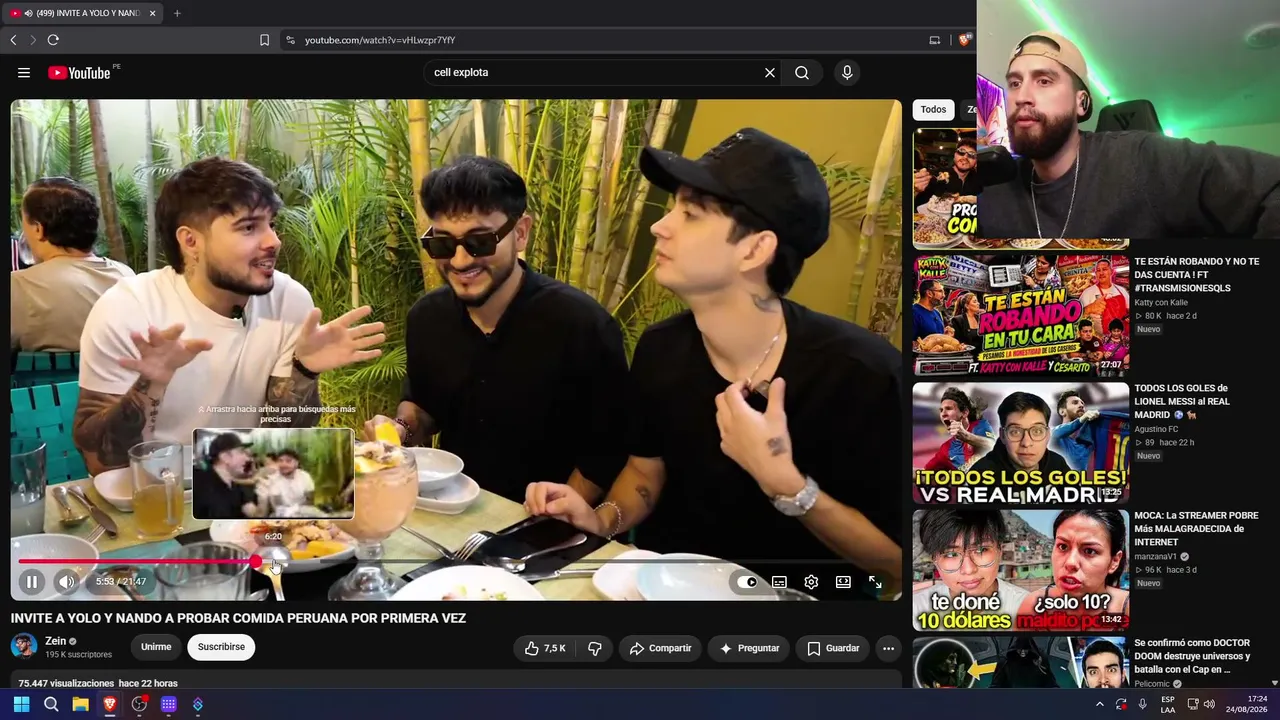1280x720 pixels.
Task: Toggle the autoplay switch in player
Action: click(x=747, y=582)
